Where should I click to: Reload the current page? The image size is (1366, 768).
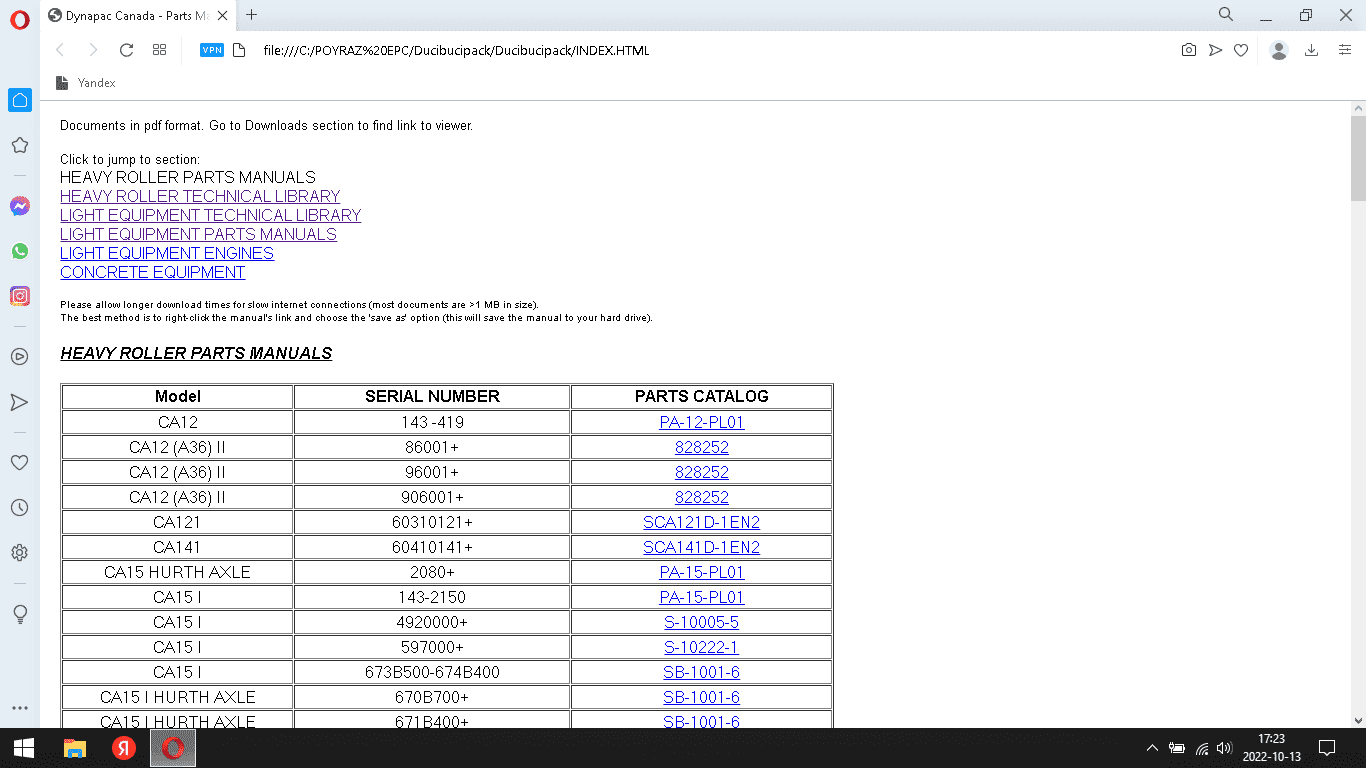point(126,50)
